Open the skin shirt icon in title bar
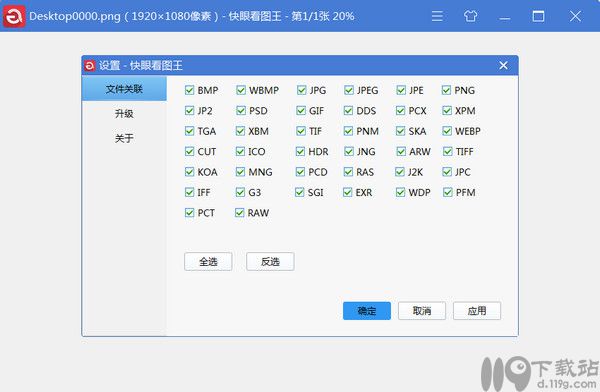Image resolution: width=600 pixels, height=392 pixels. coord(470,16)
